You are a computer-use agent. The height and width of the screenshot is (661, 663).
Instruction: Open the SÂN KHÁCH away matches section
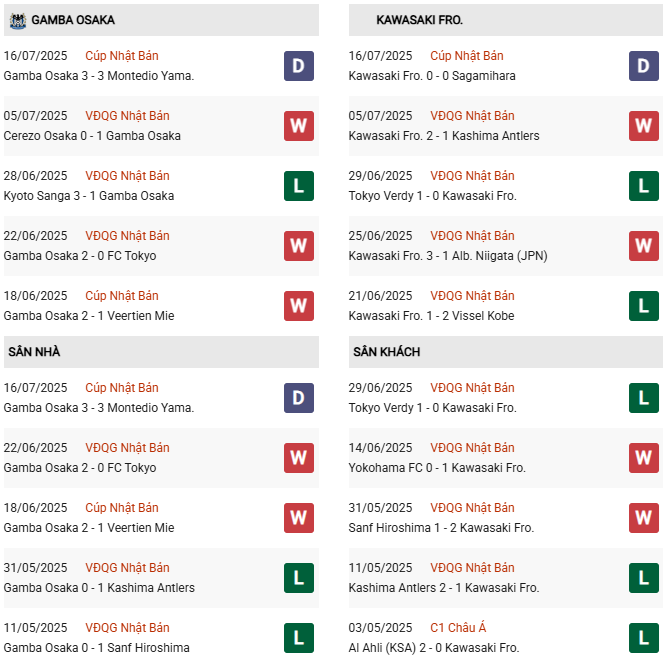click(x=386, y=352)
